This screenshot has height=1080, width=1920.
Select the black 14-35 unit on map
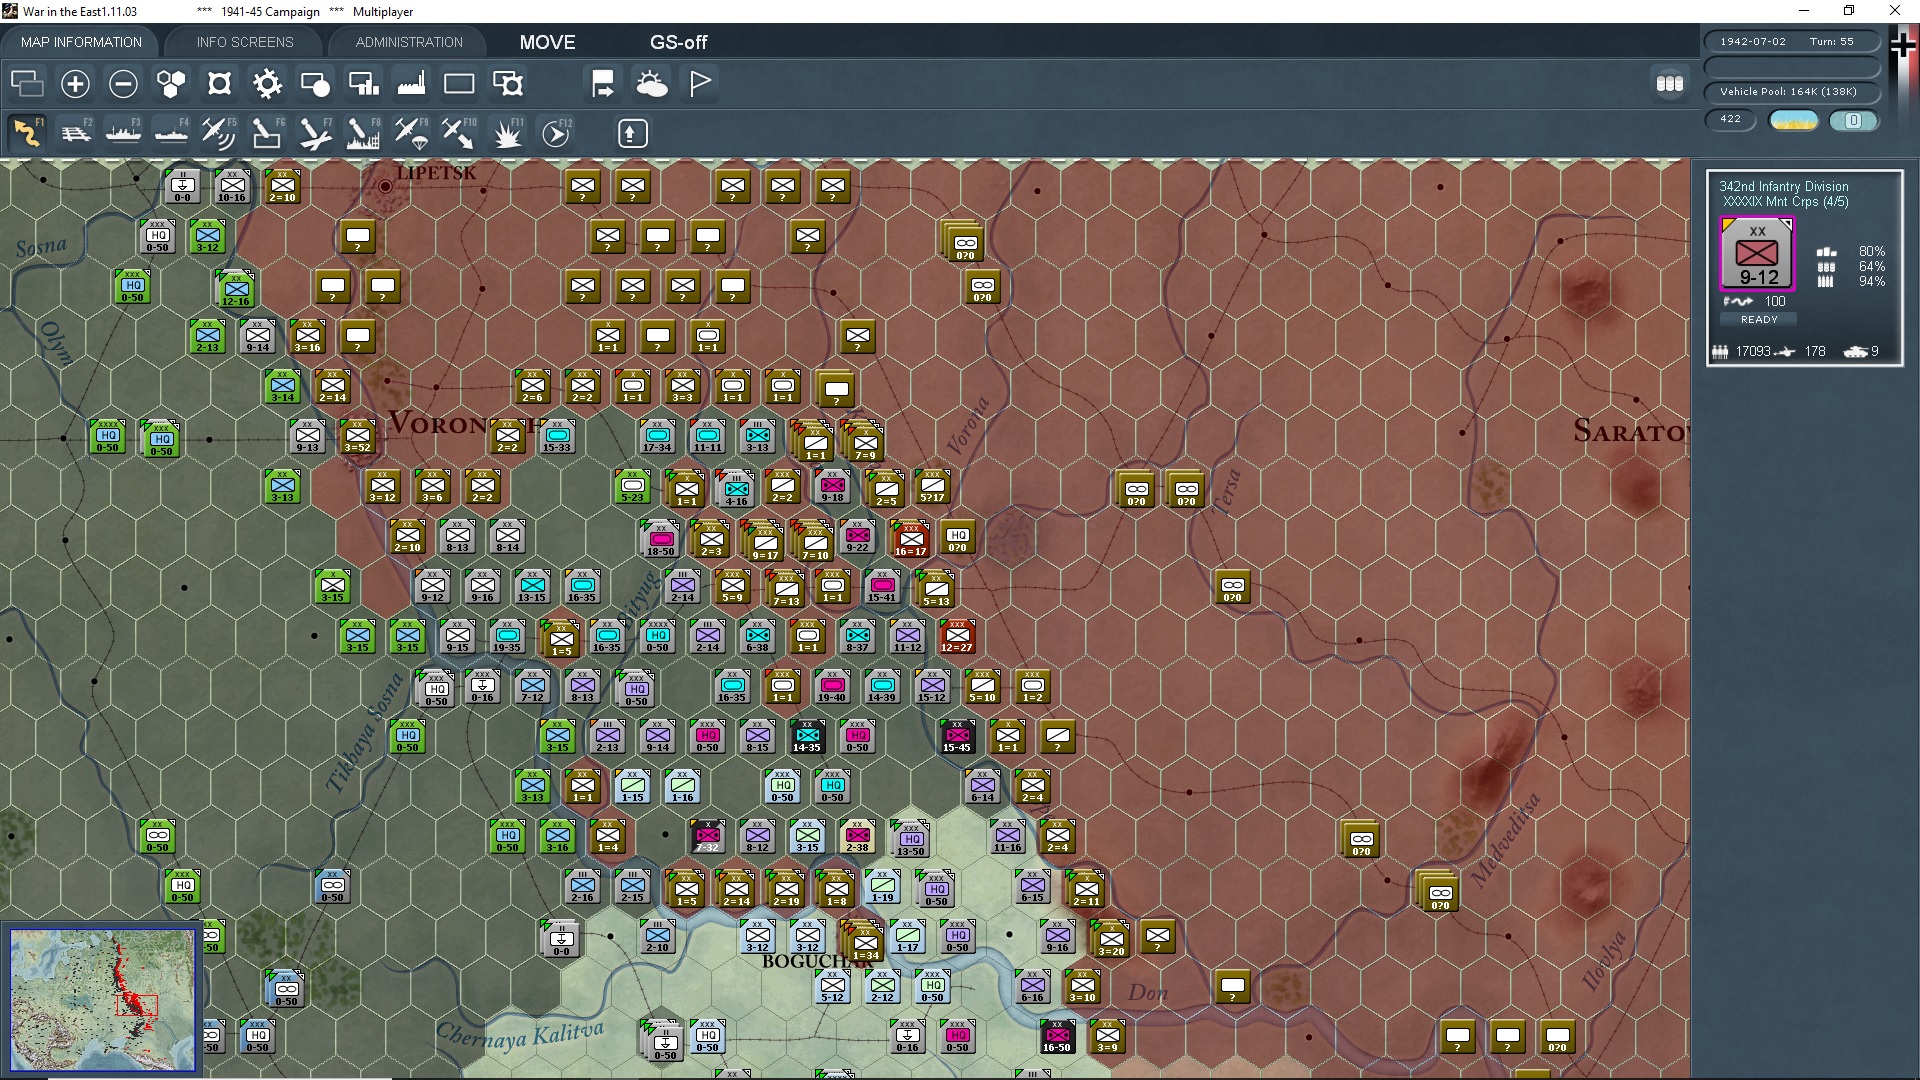(807, 735)
